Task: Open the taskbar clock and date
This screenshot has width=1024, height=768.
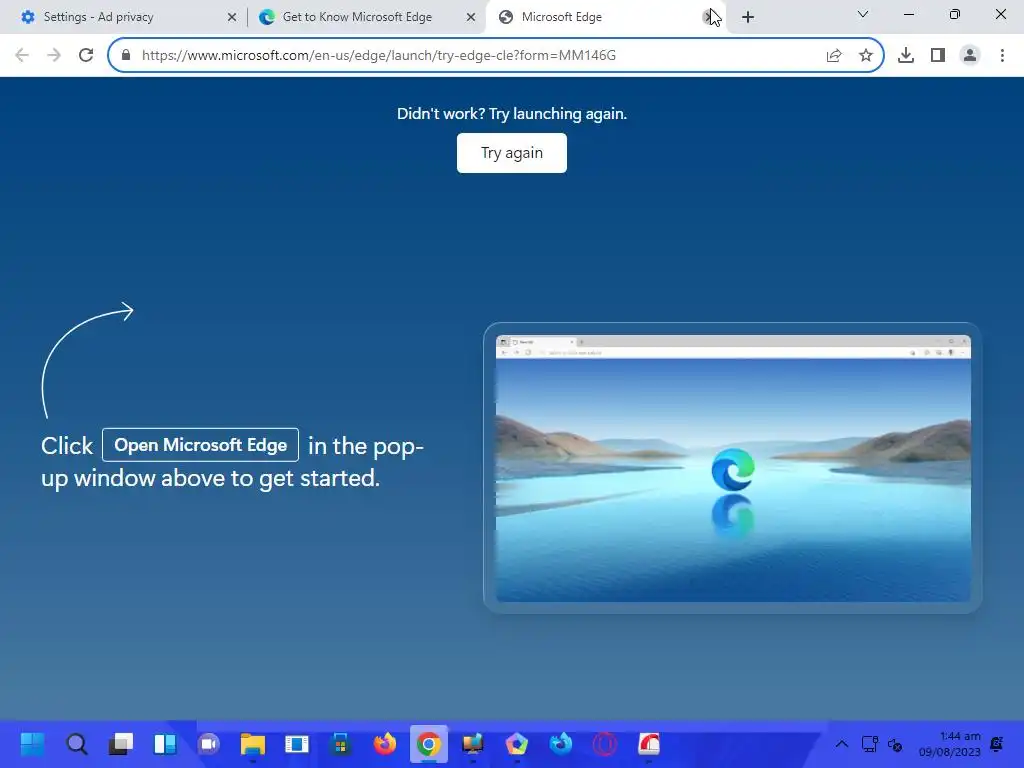Action: coord(950,744)
